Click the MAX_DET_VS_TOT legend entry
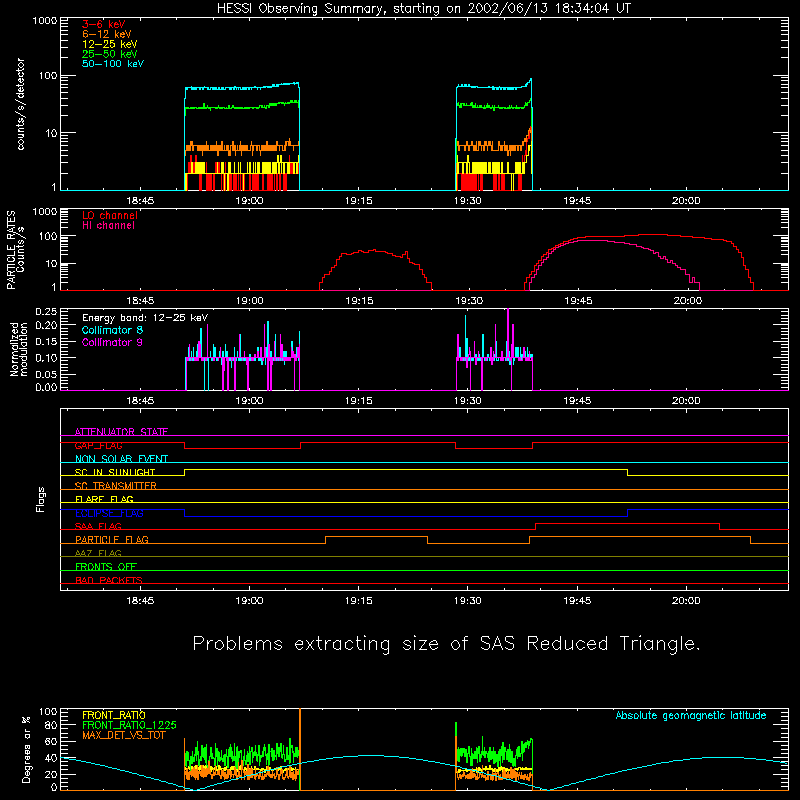This screenshot has height=800, width=800. click(x=123, y=735)
